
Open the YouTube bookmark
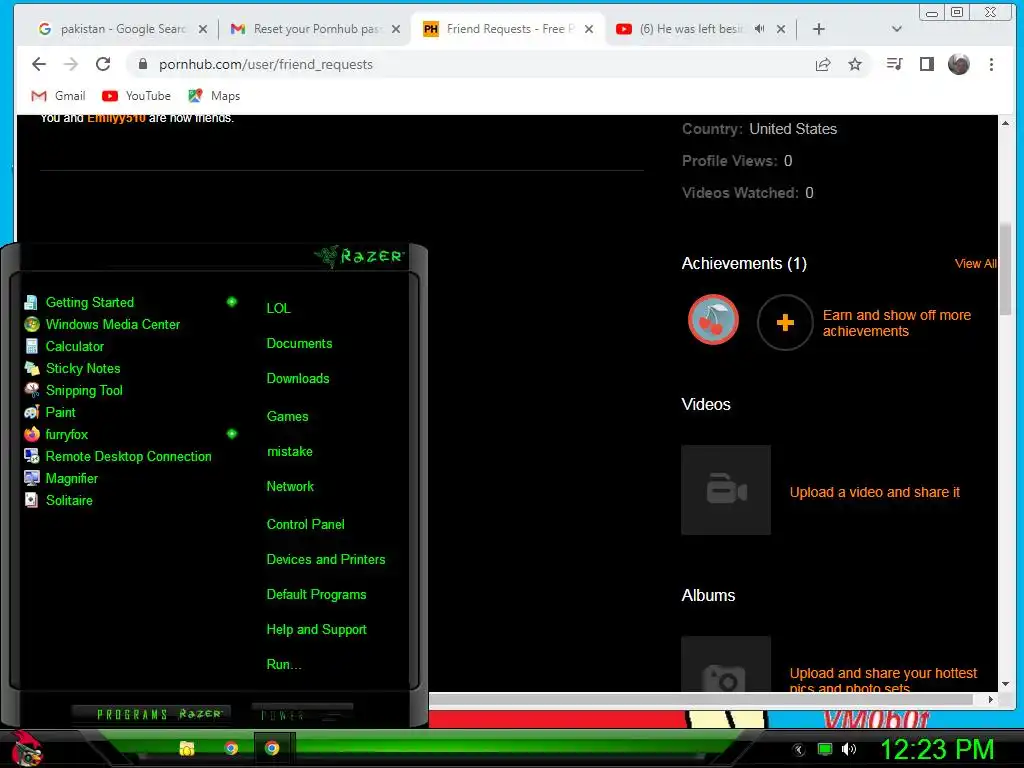[x=136, y=96]
